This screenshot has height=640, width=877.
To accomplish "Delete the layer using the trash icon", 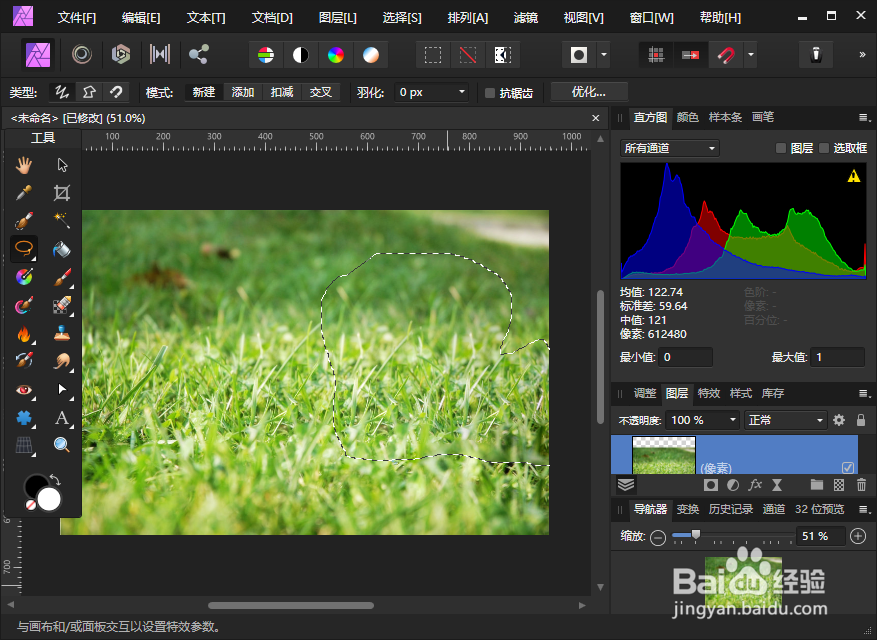I will 861,483.
